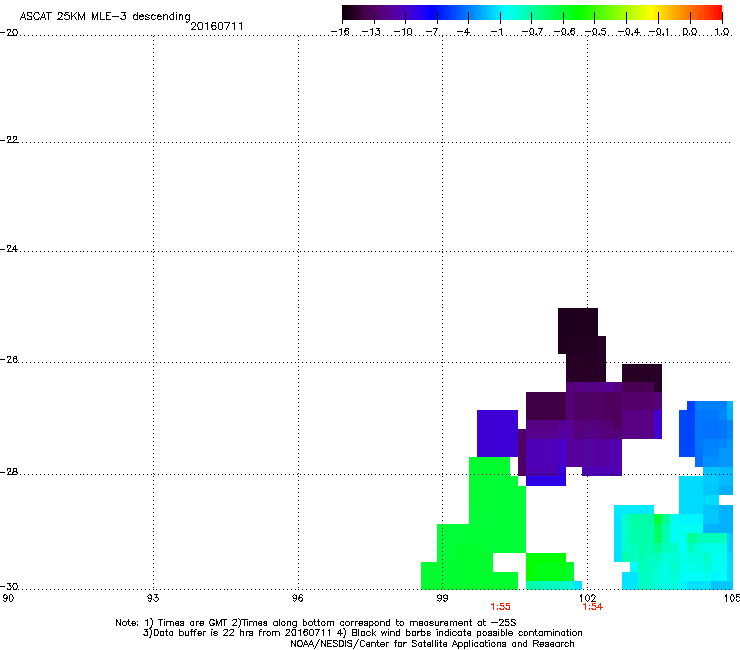This screenshot has width=740, height=650.
Task: Click the '-0.5' label on the color scale
Action: tap(596, 32)
